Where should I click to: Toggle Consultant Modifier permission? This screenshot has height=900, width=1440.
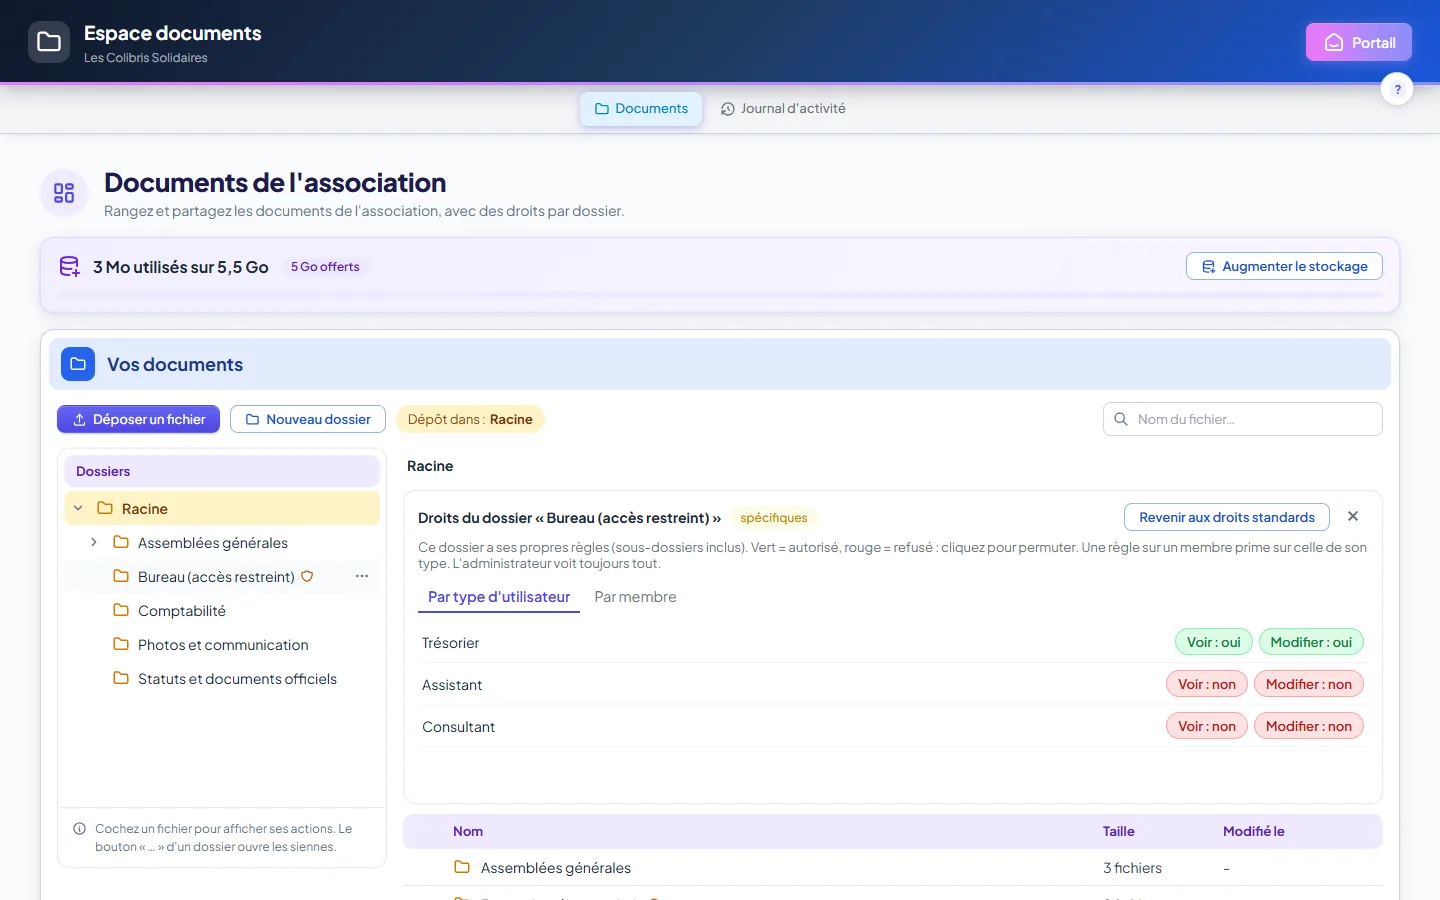1309,726
